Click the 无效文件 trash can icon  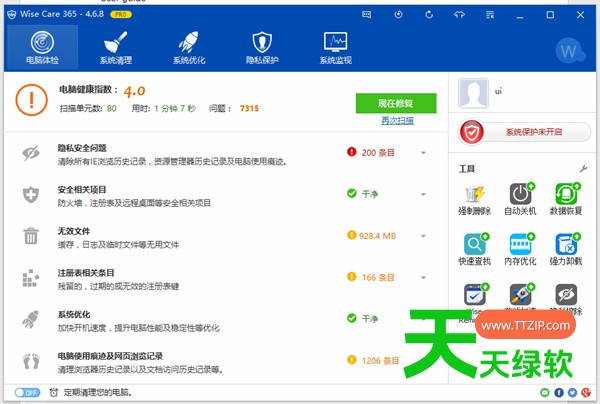coord(31,236)
